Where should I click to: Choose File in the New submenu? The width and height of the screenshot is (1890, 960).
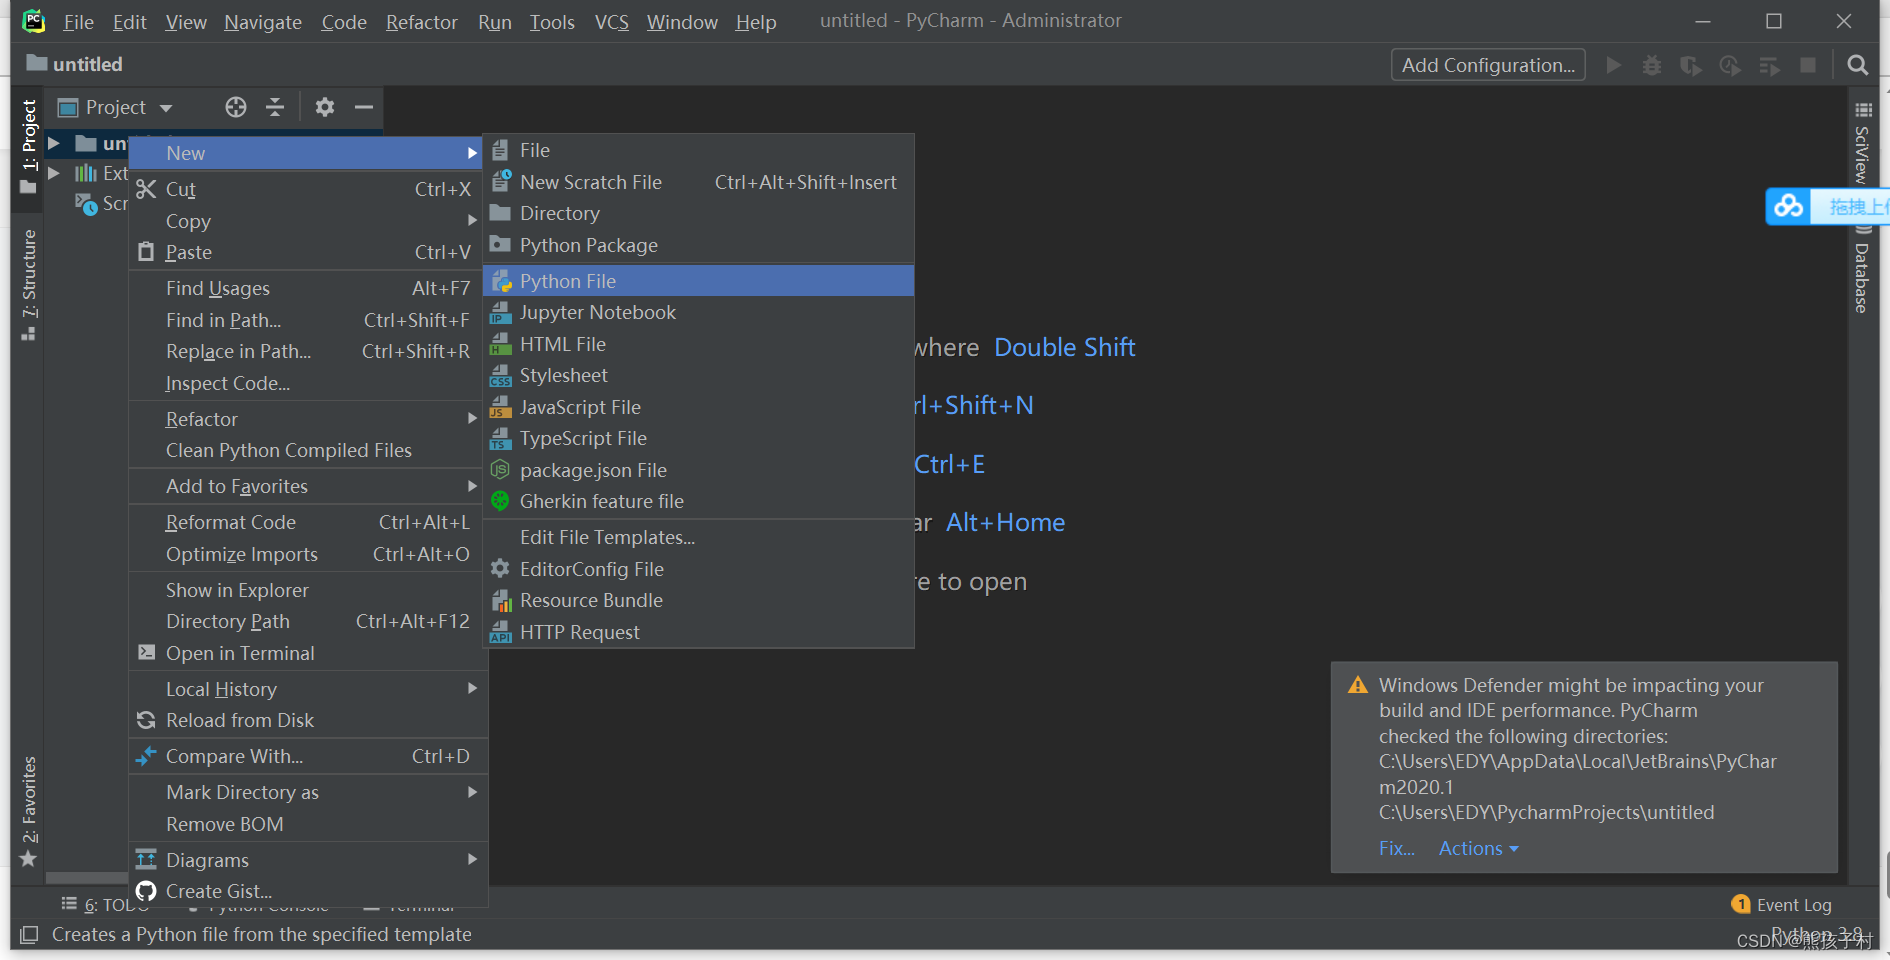(698, 150)
